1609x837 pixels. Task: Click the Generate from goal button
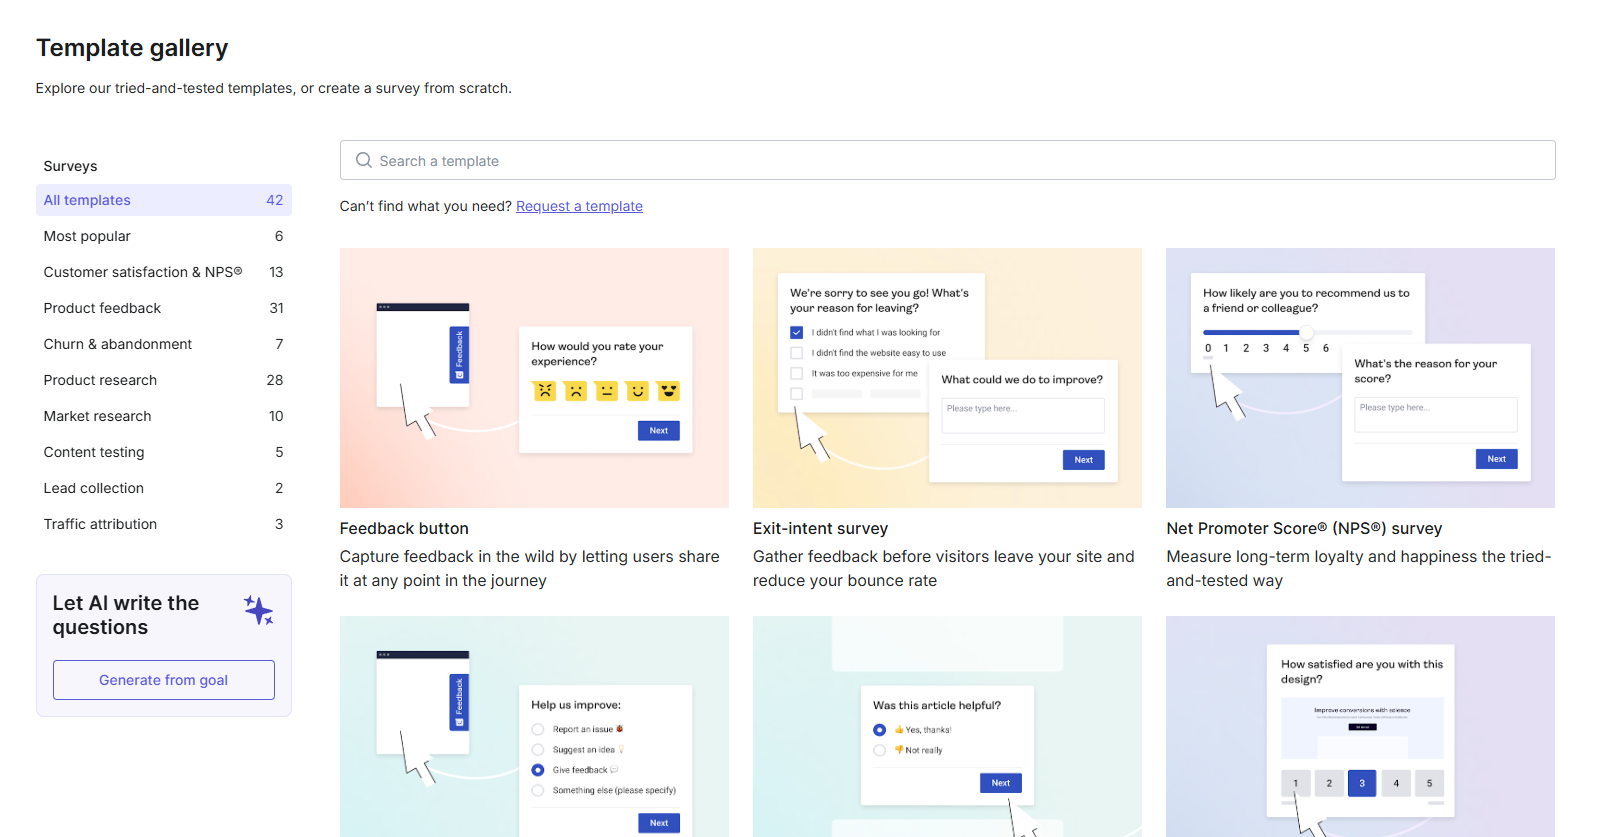tap(164, 680)
